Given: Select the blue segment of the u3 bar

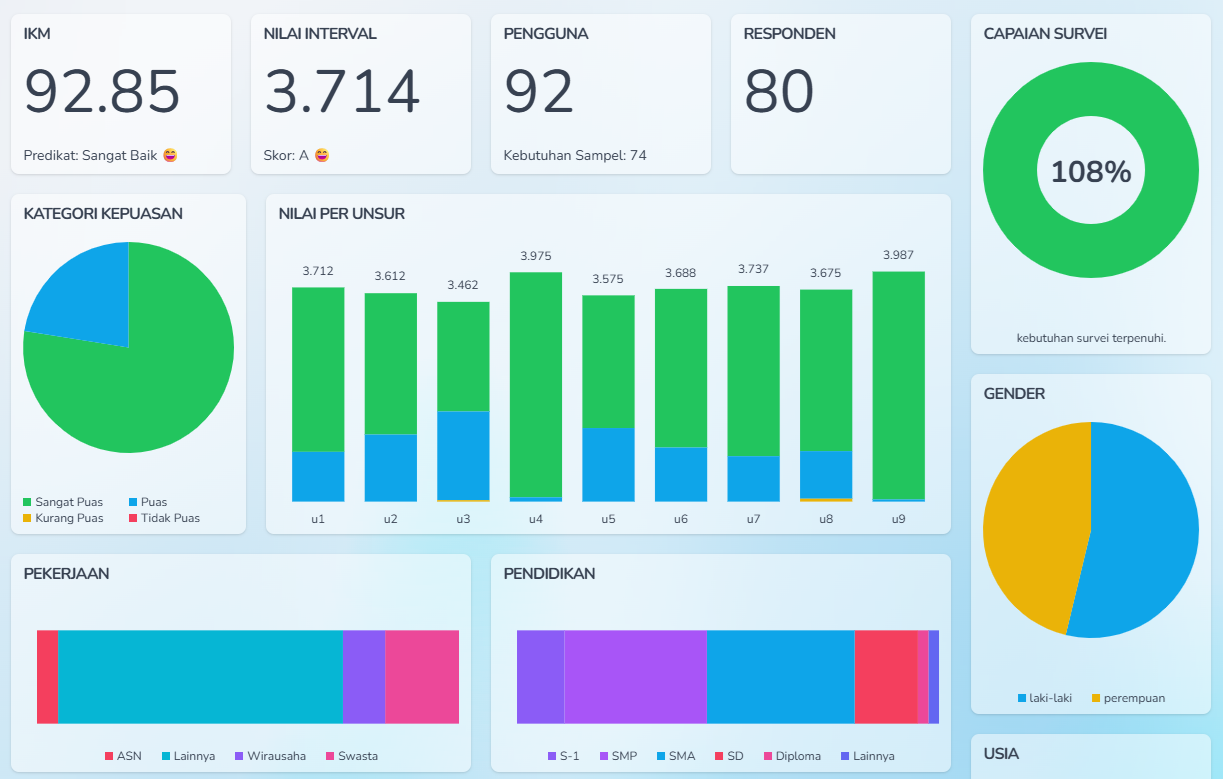Looking at the screenshot, I should click(x=463, y=455).
